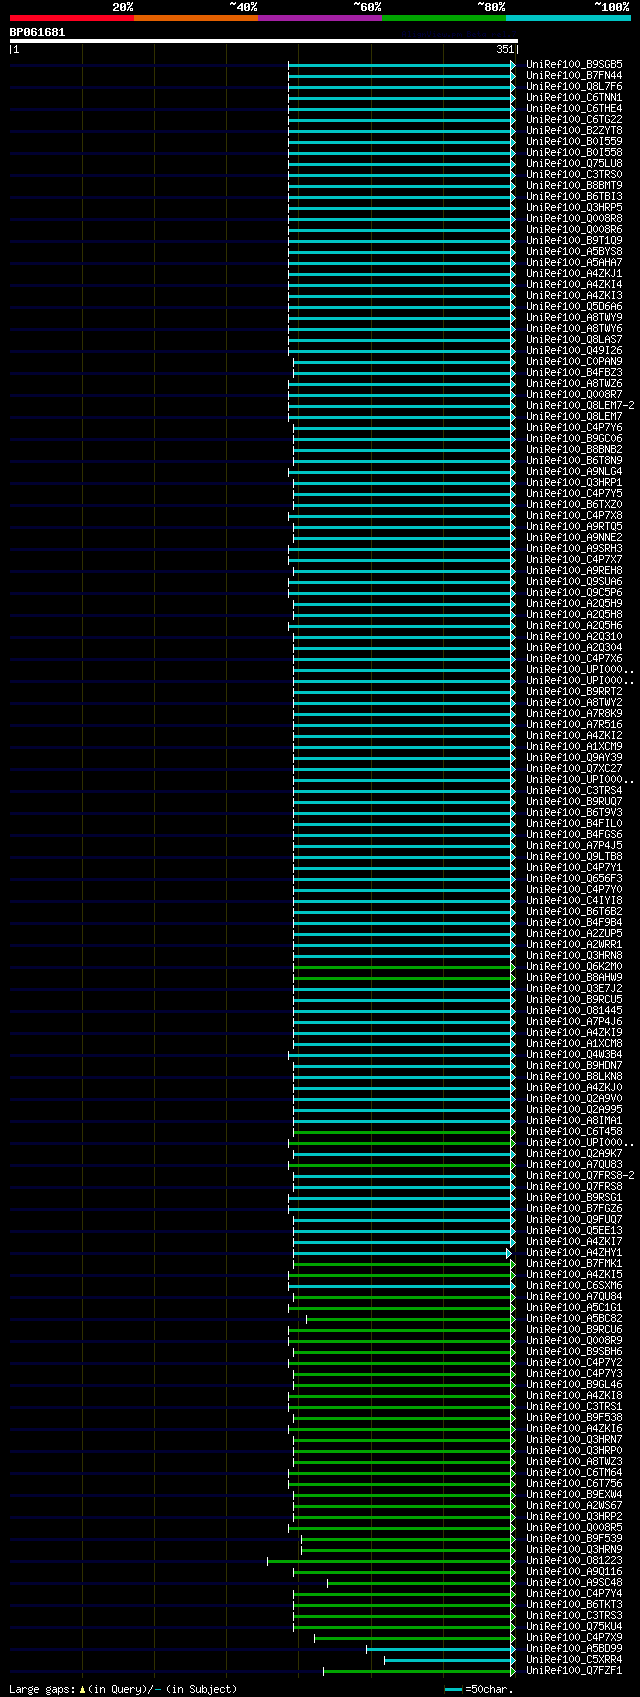Open the UniRef100_B2ZYT8 hit
Viewport: 640px width, 1697px height.
[574, 131]
